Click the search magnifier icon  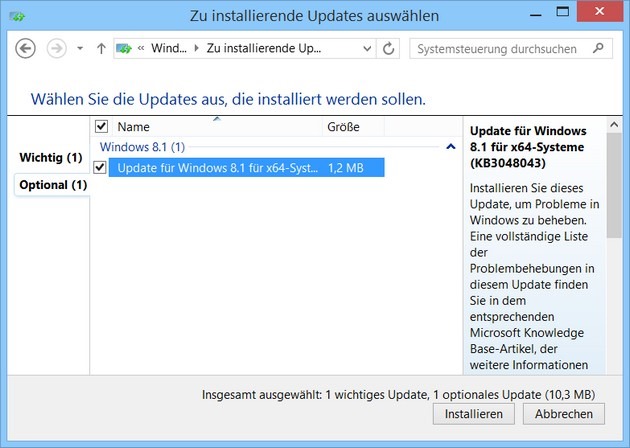click(598, 48)
